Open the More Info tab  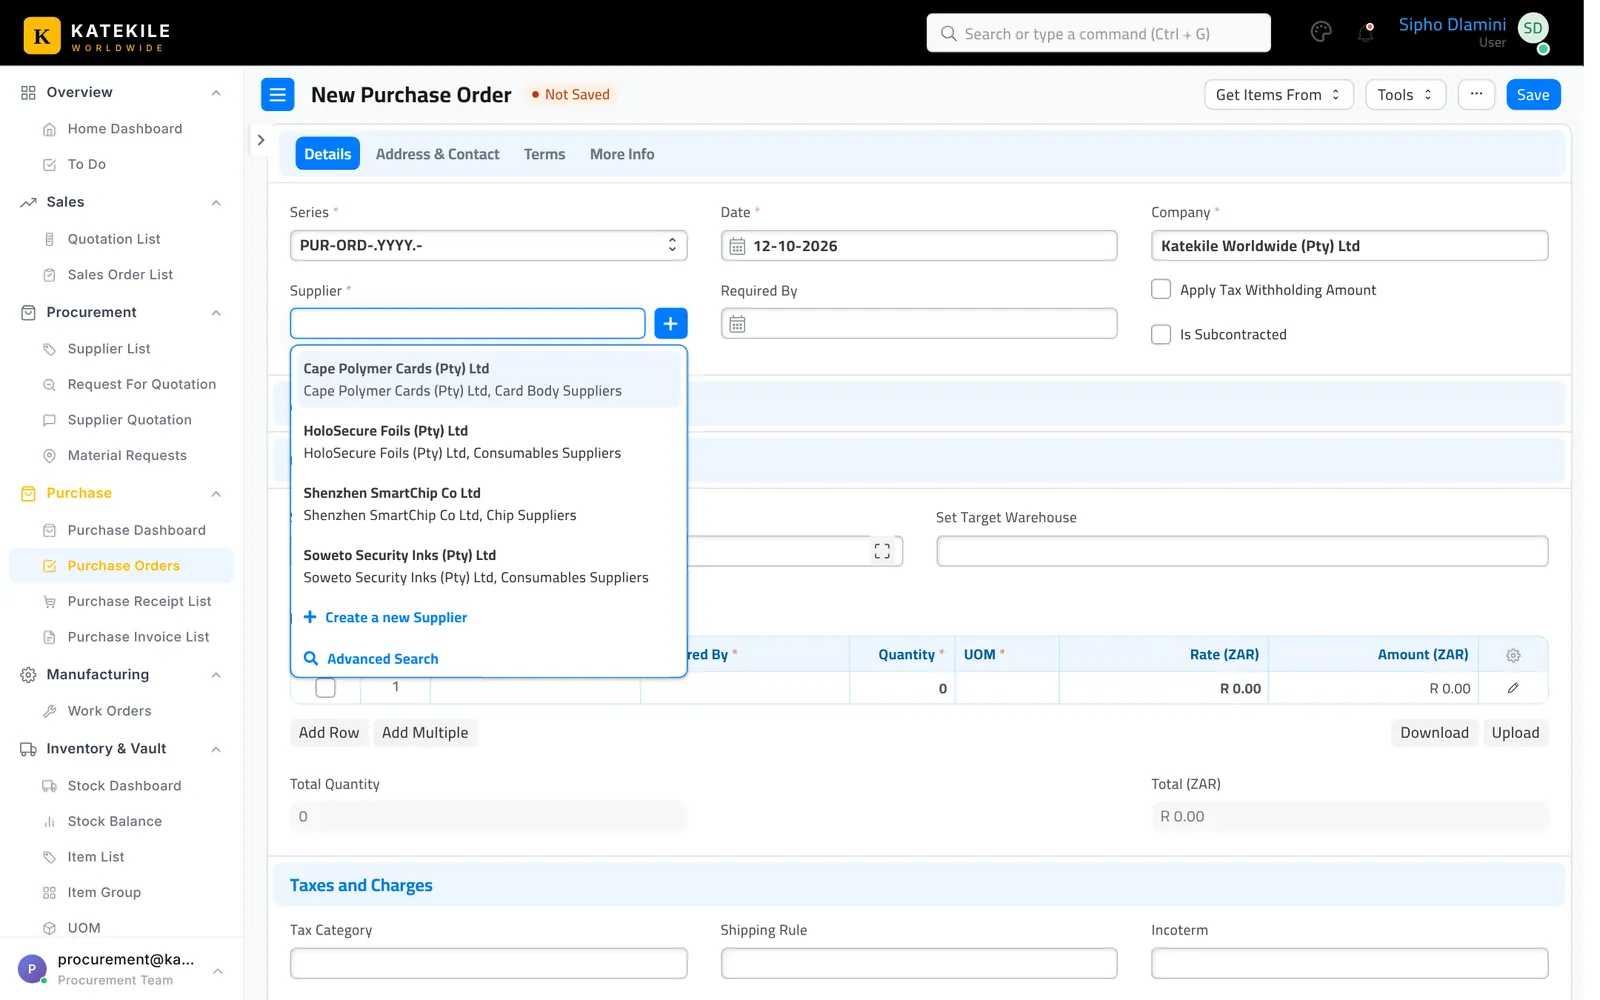(622, 154)
